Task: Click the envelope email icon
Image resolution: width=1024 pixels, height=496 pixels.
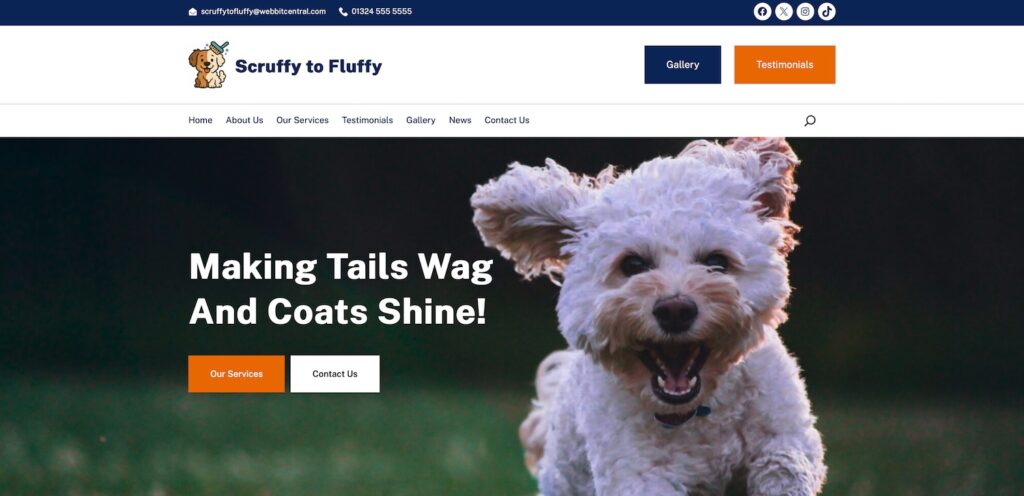Action: point(193,12)
